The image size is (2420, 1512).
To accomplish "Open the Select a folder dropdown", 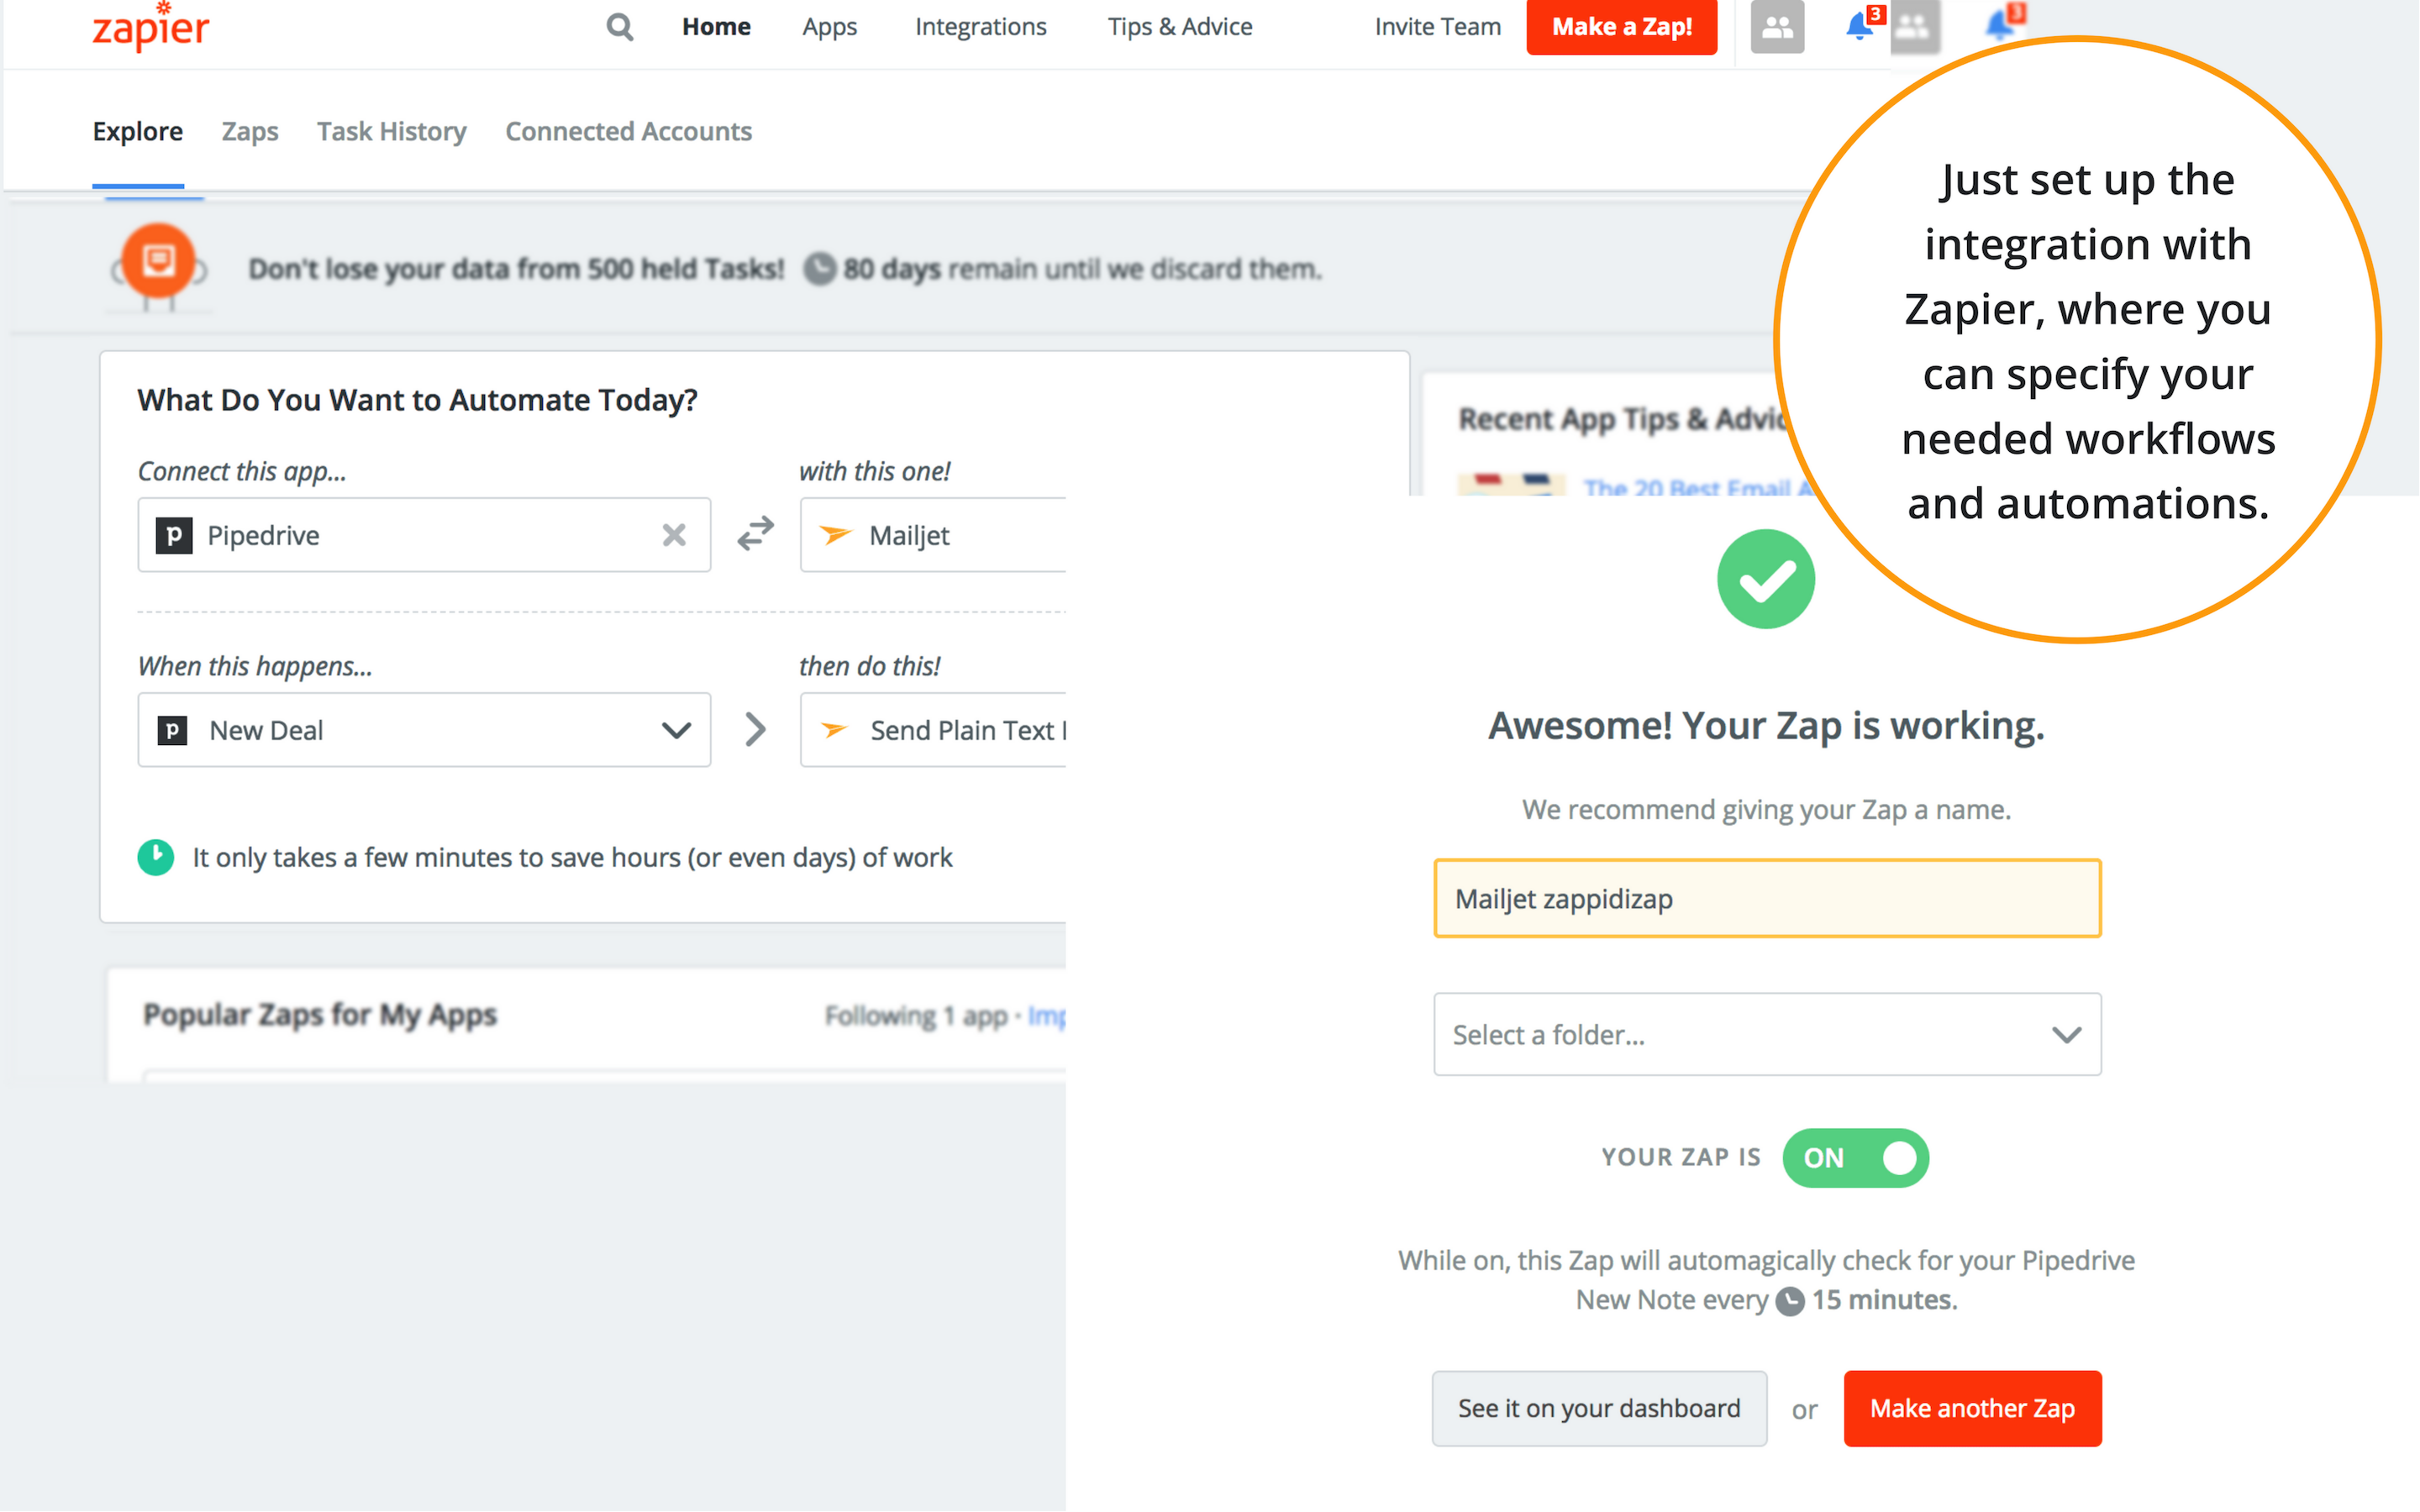I will click(x=1767, y=1034).
